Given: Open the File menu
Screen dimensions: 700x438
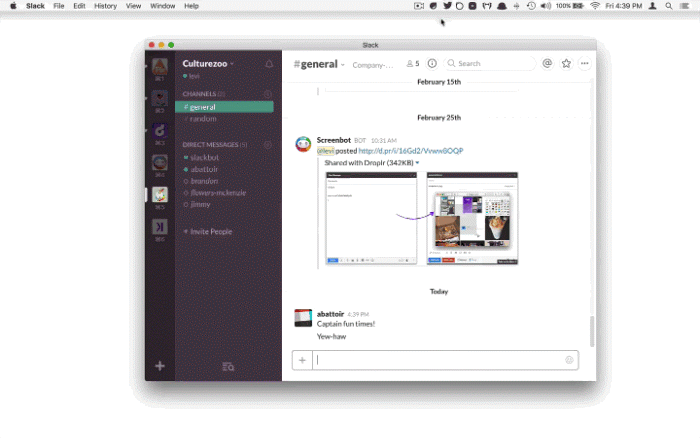Looking at the screenshot, I should point(58,6).
